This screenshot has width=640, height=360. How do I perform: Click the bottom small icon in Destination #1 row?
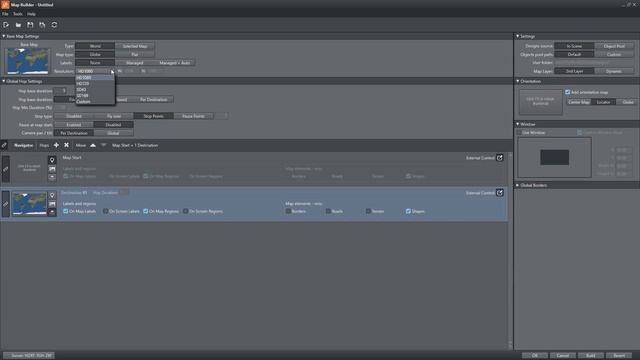(x=52, y=212)
